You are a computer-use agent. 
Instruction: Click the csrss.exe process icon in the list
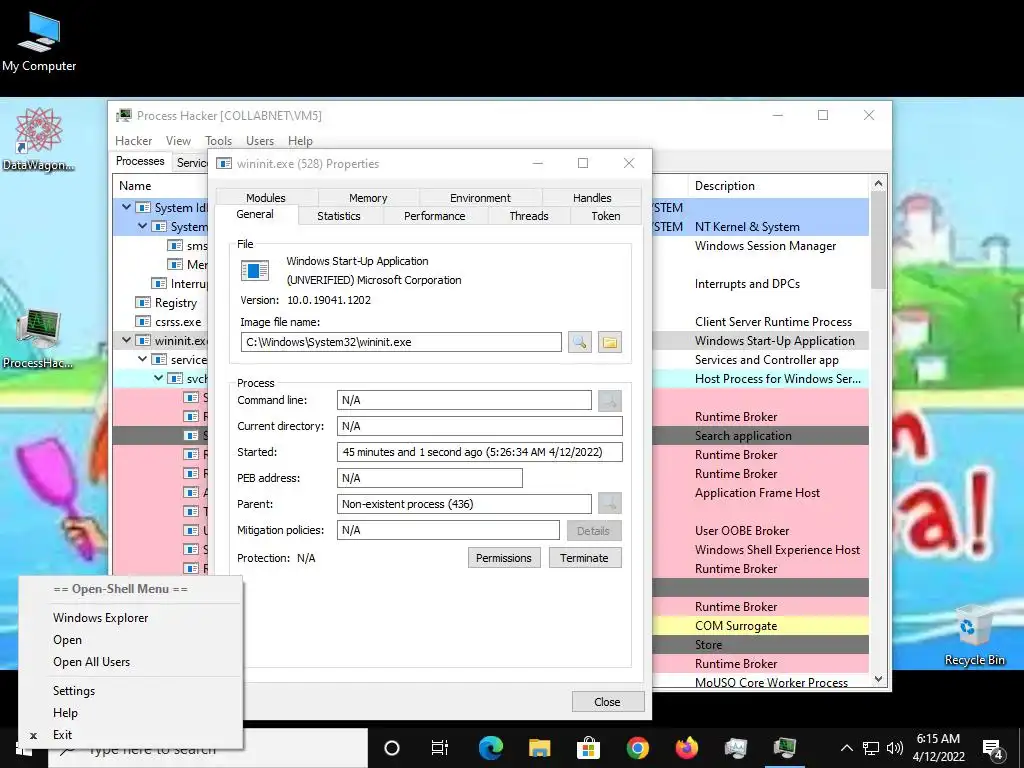(x=143, y=322)
